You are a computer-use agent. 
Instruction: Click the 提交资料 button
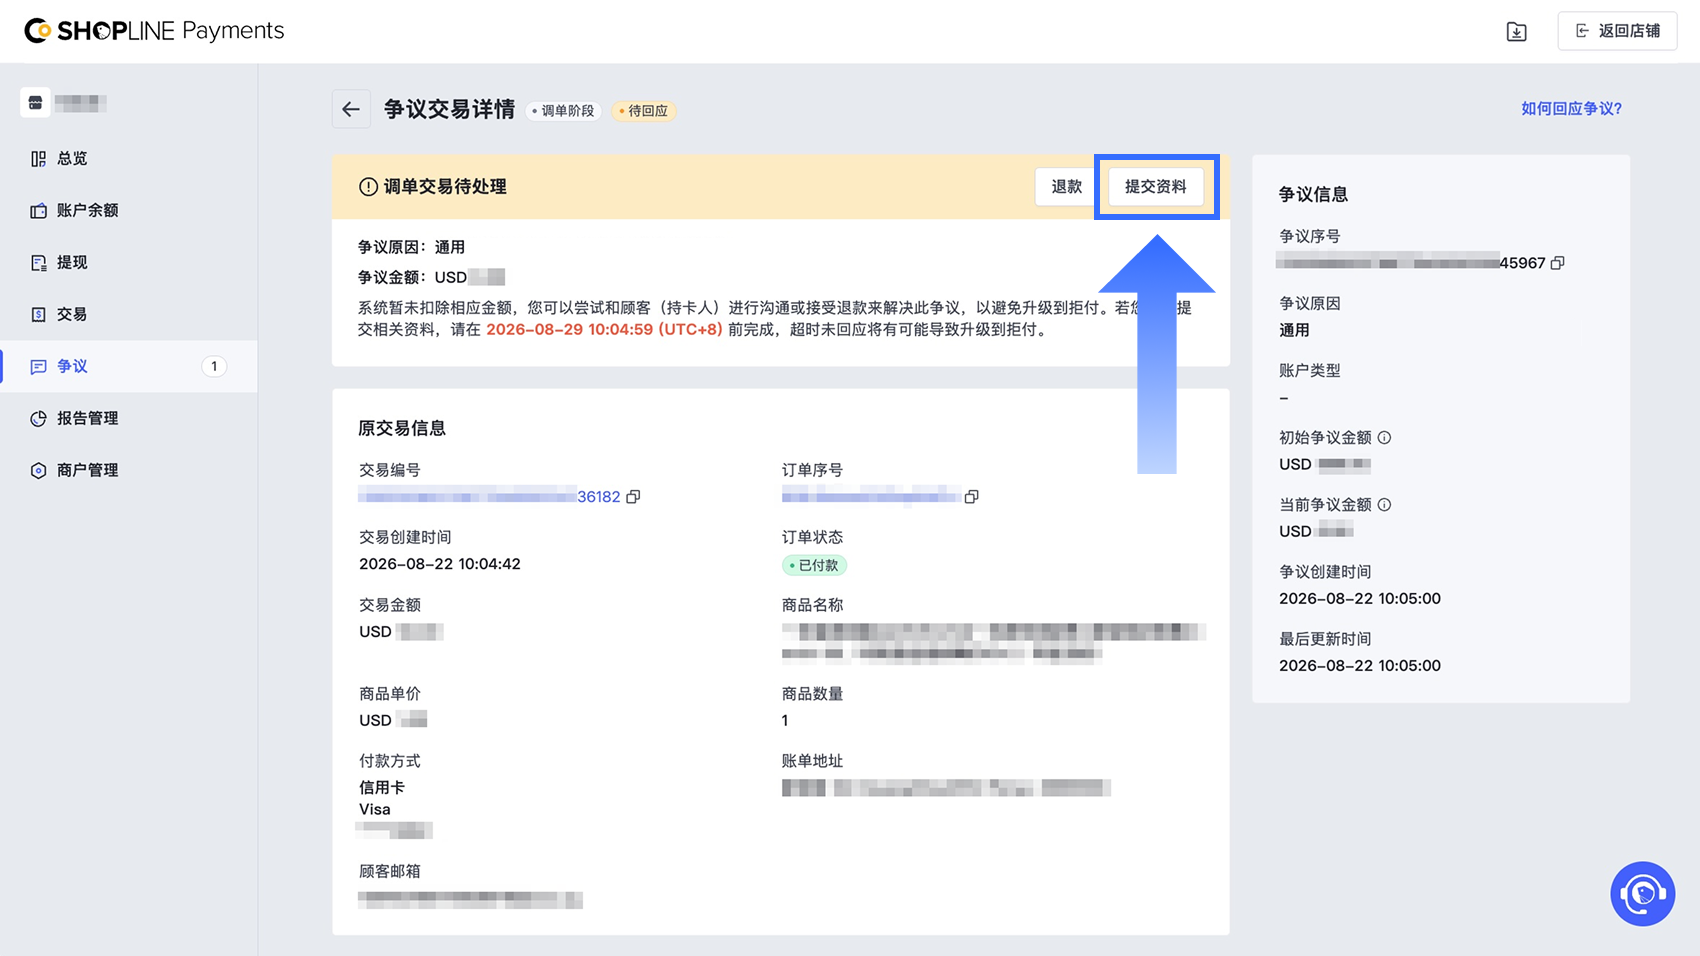(x=1156, y=187)
